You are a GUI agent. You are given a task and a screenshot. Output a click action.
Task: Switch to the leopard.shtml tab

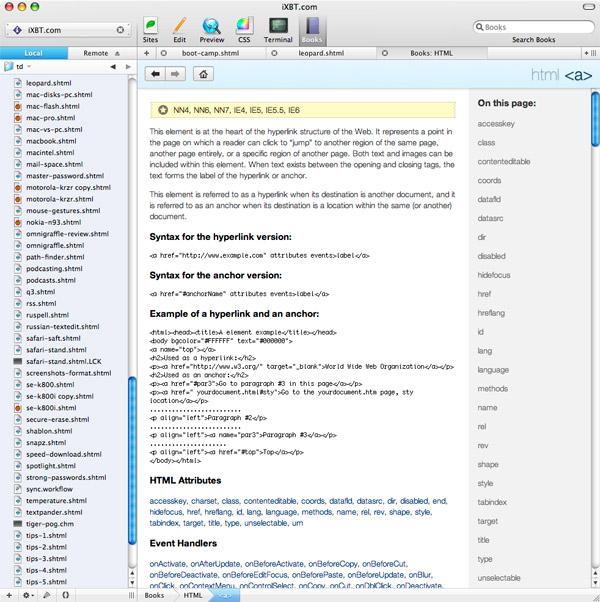coord(321,53)
